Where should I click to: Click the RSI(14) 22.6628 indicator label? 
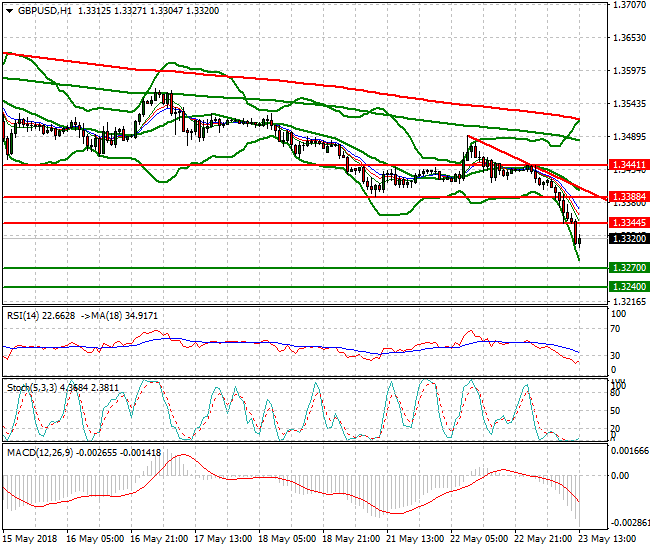[41, 316]
